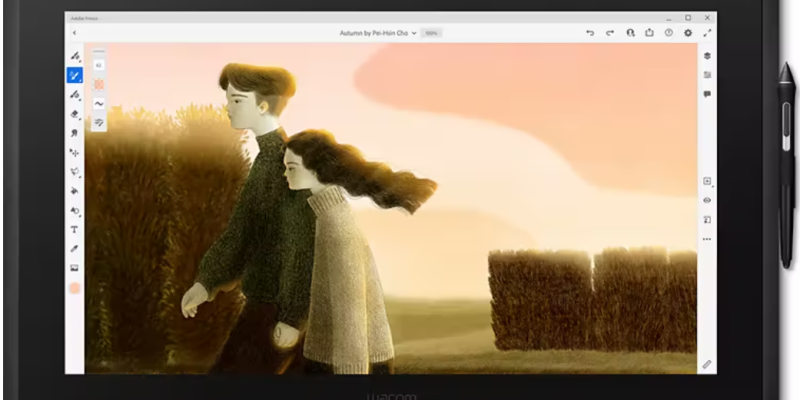Open the brush smoothing setting
Image resolution: width=800 pixels, height=400 pixels.
[x=99, y=104]
